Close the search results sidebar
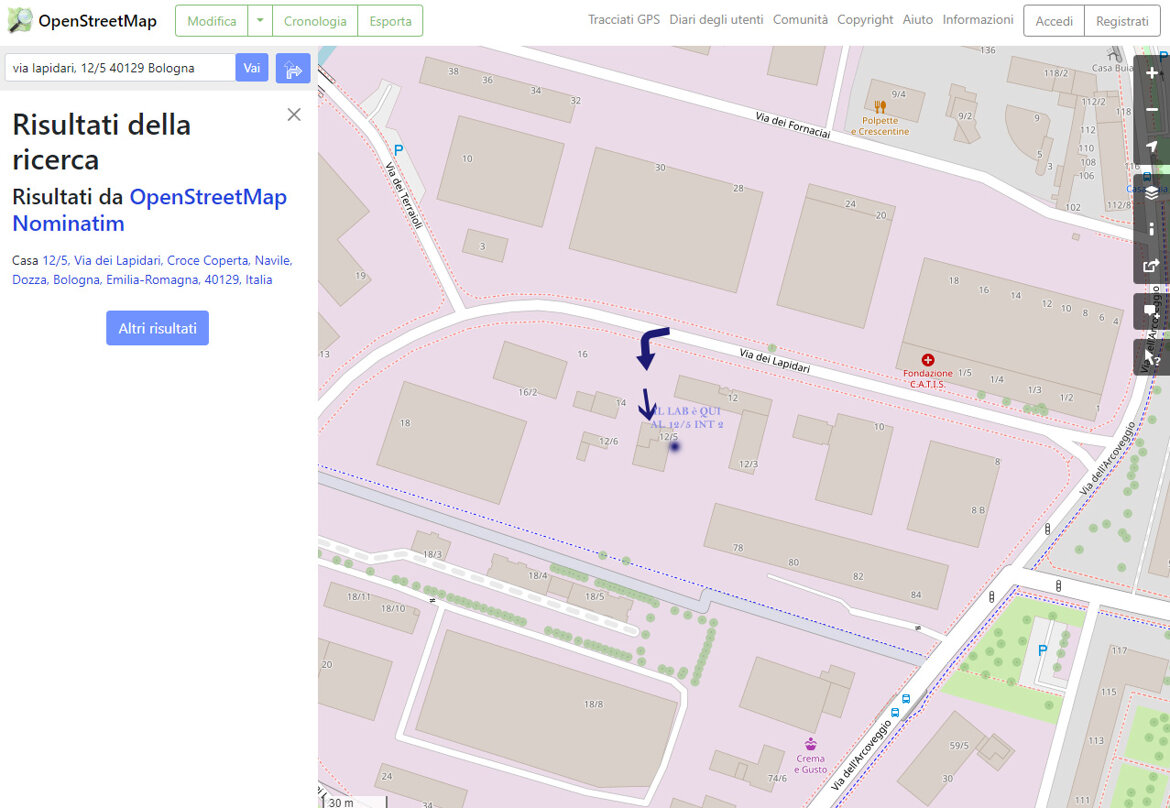Screen dimensions: 1170x808 click(294, 115)
